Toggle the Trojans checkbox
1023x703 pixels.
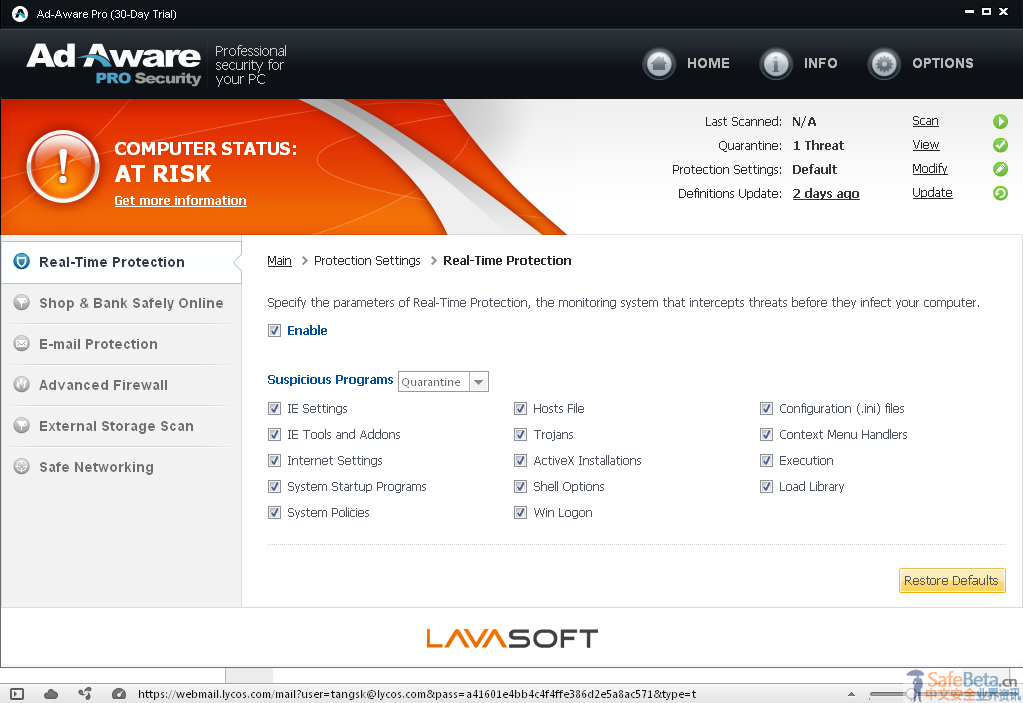tap(521, 435)
